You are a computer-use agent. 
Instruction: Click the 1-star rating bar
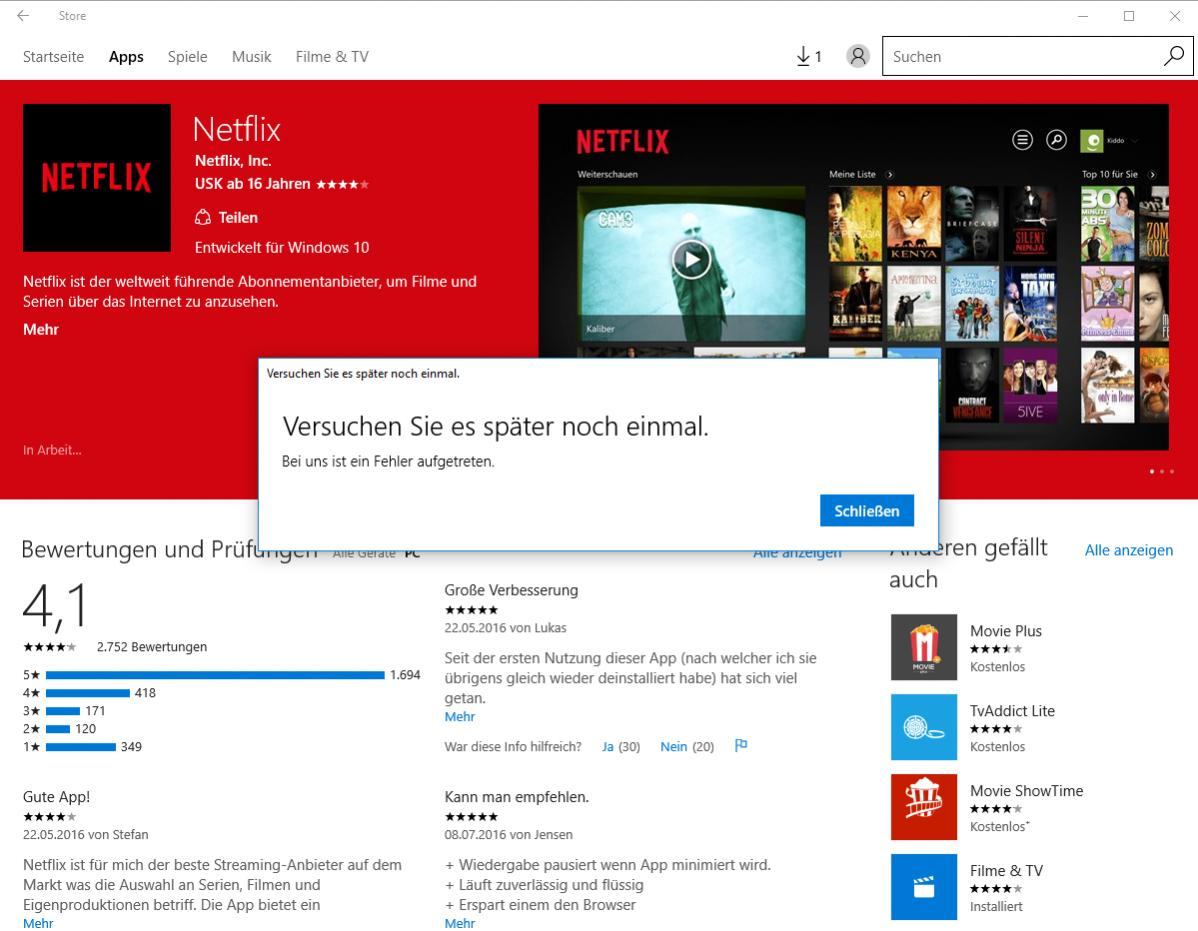click(80, 746)
